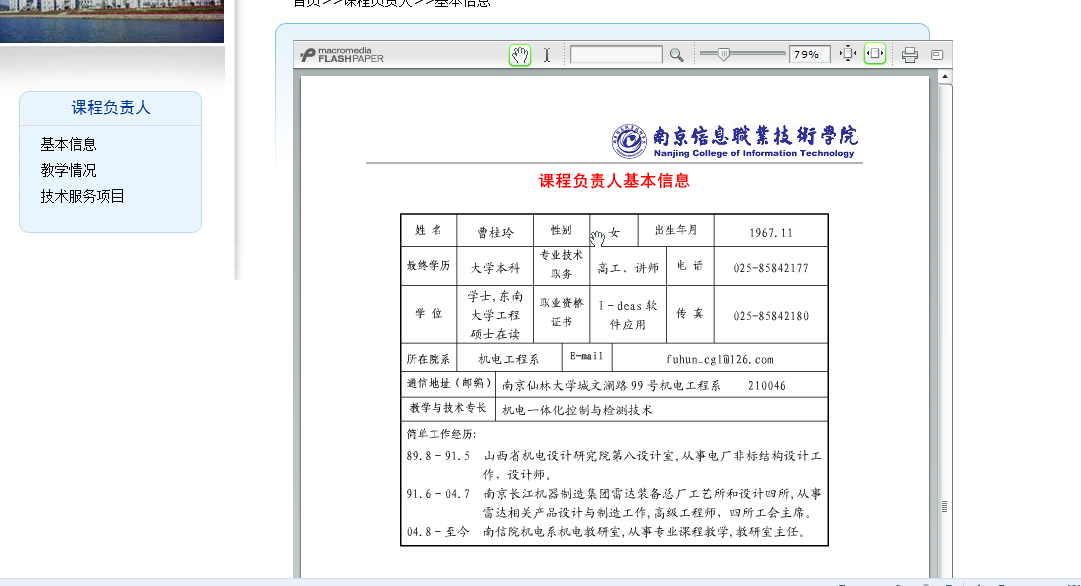
Task: Click the print document icon
Action: pos(909,54)
